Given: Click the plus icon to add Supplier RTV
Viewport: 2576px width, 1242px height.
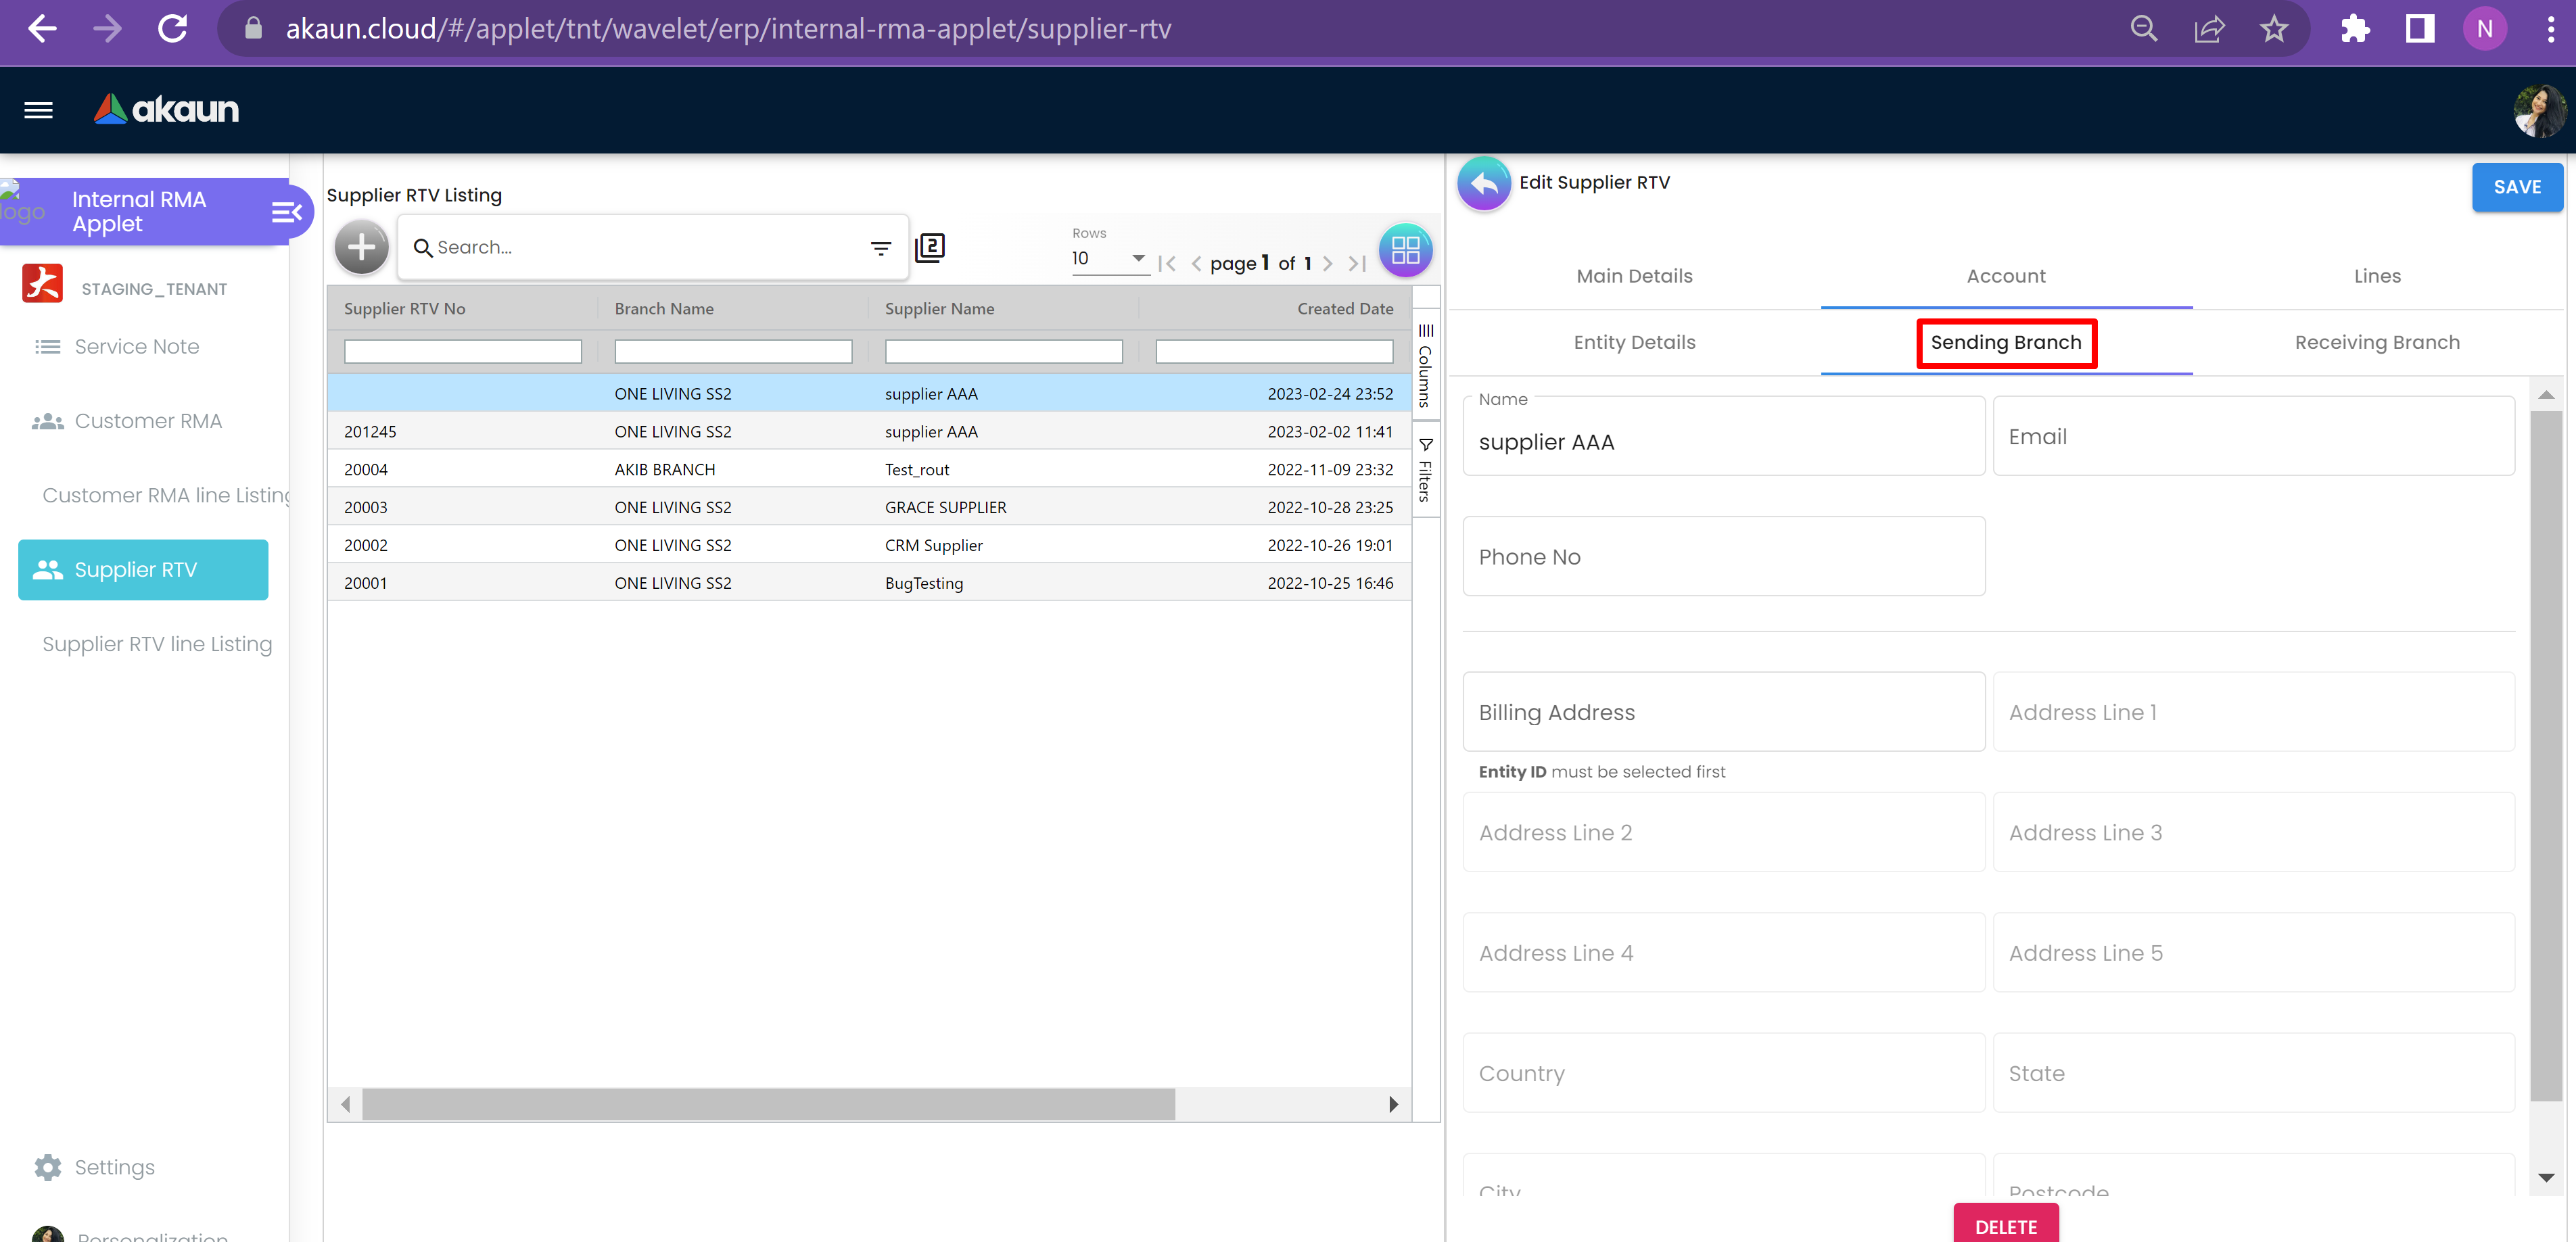Looking at the screenshot, I should (x=361, y=247).
